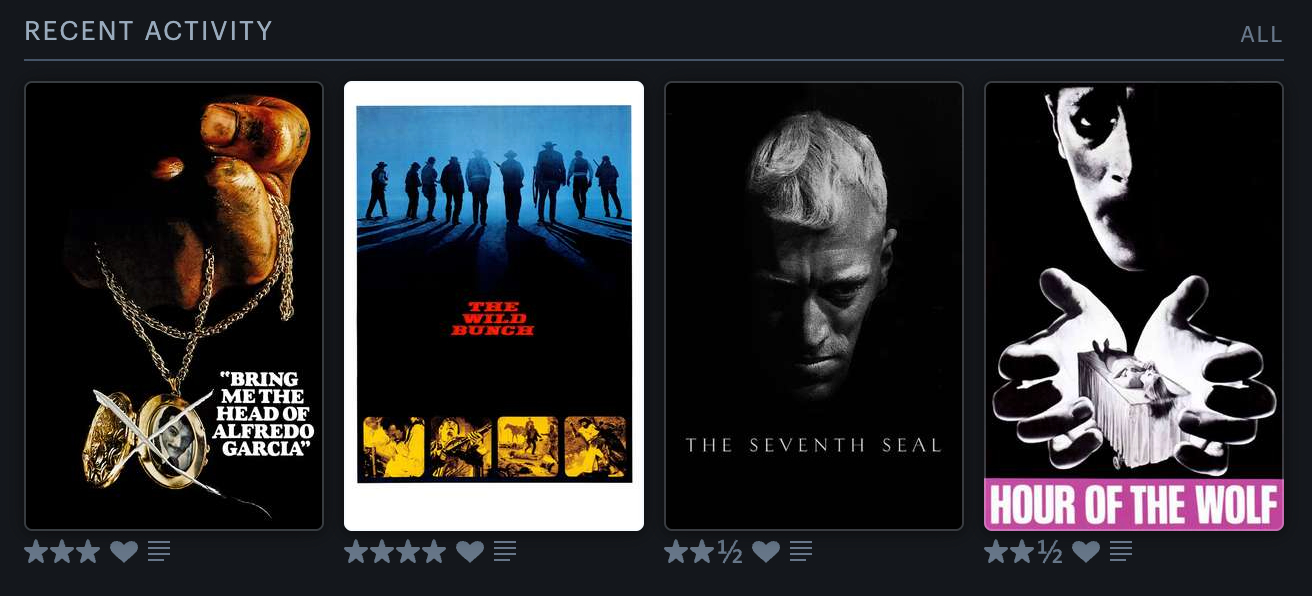Open the review icon under The Wild Bunch
Viewport: 1312px width, 596px height.
505,551
